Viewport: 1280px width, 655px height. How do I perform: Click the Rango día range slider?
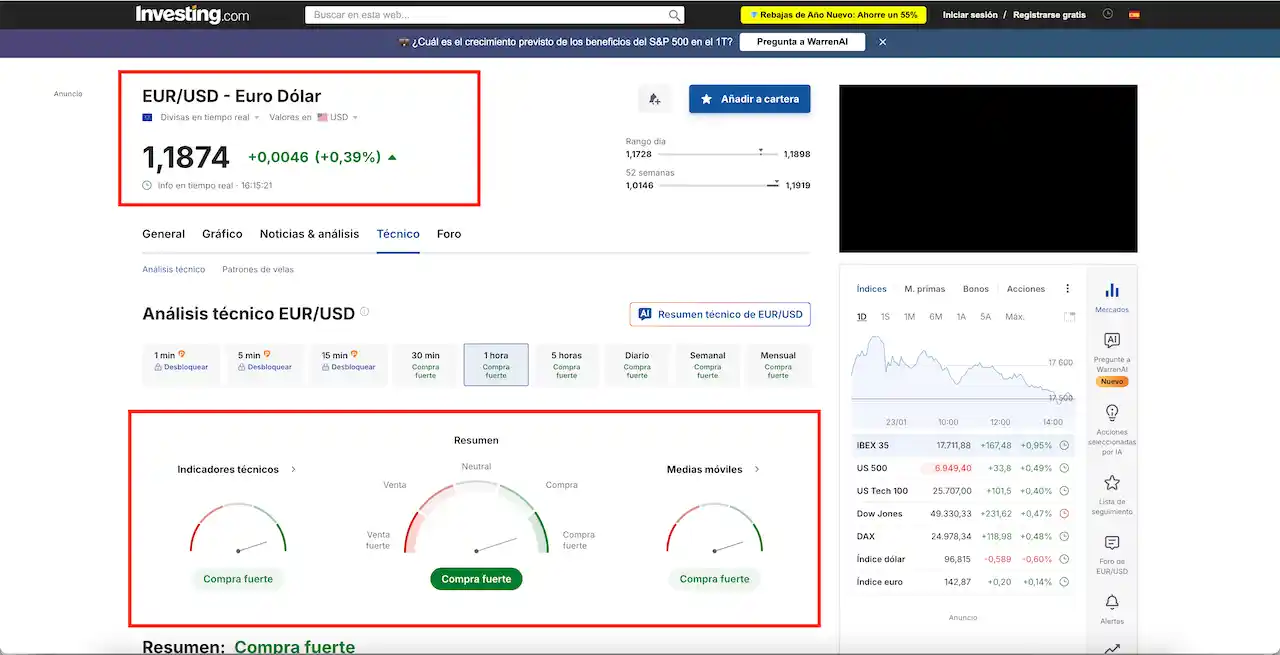[718, 154]
